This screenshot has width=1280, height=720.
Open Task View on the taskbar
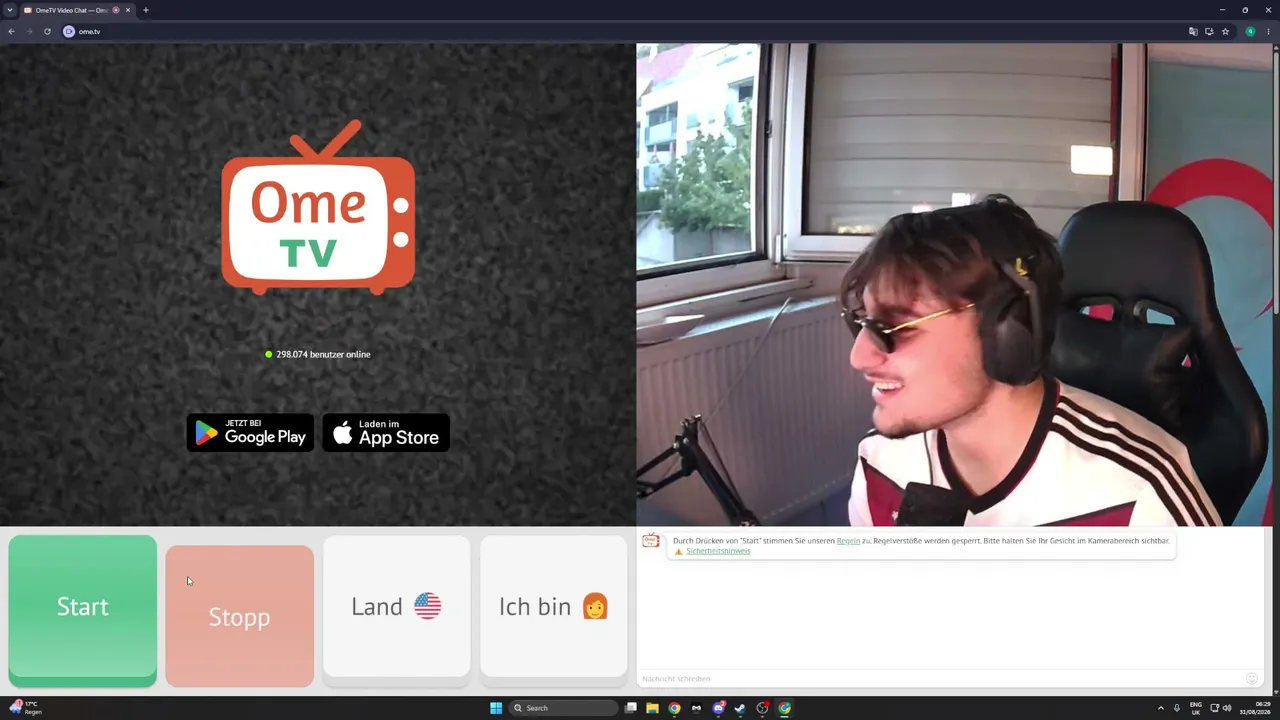click(631, 708)
